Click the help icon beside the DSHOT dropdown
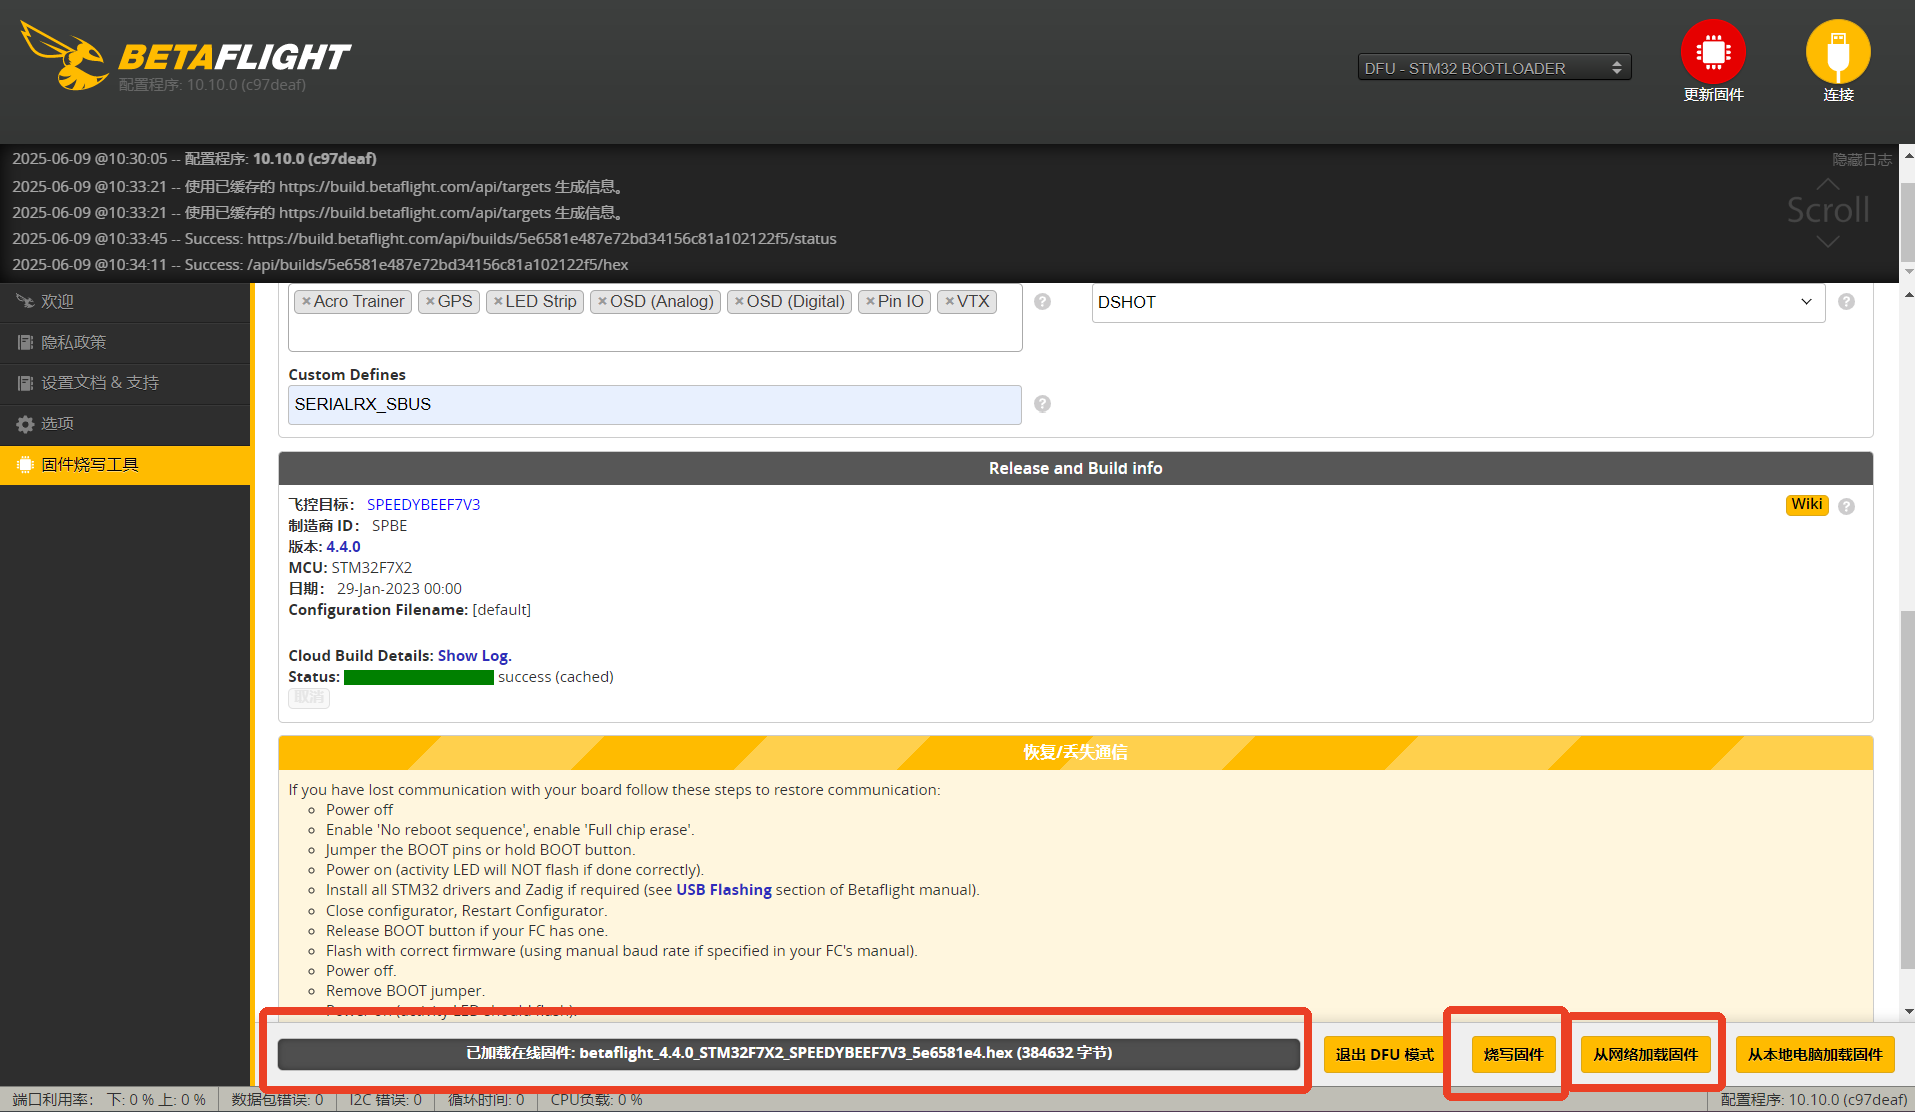Viewport: 1915px width, 1112px height. 1846,301
